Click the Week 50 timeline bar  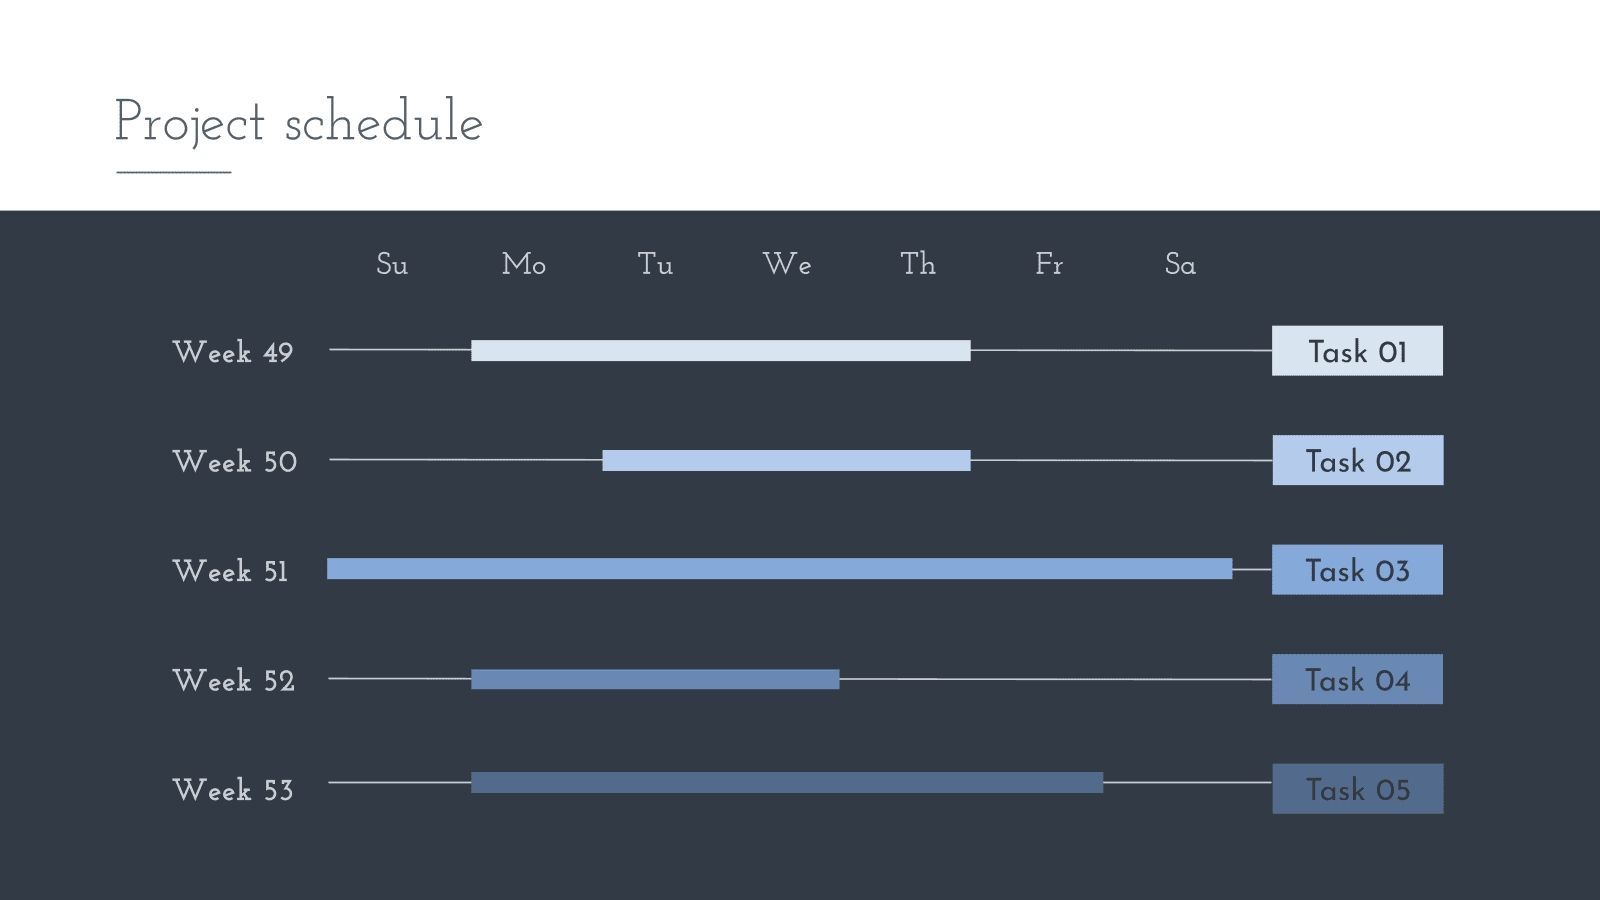click(x=786, y=461)
